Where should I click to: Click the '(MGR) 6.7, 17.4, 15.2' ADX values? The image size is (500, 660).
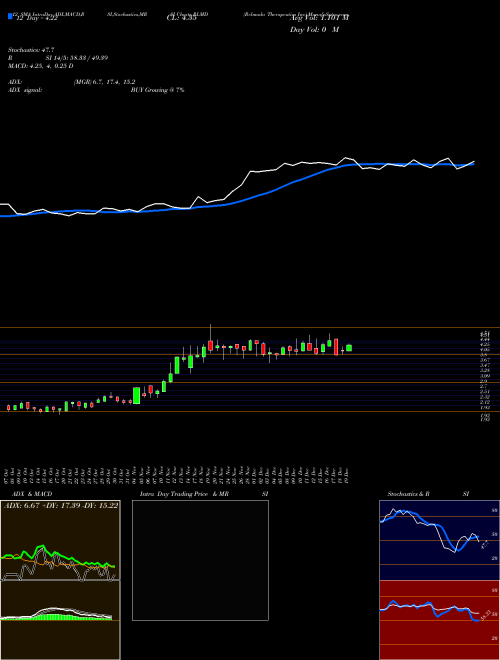click(104, 82)
